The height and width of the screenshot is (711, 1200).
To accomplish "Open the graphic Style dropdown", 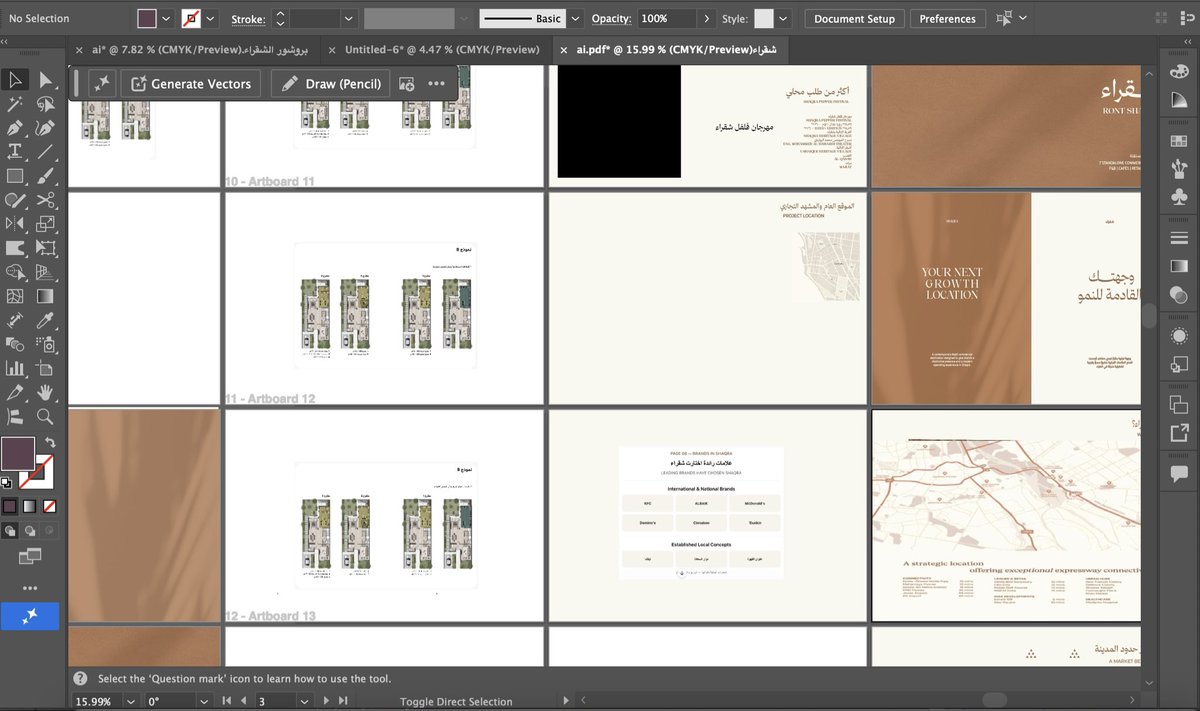I will point(783,19).
